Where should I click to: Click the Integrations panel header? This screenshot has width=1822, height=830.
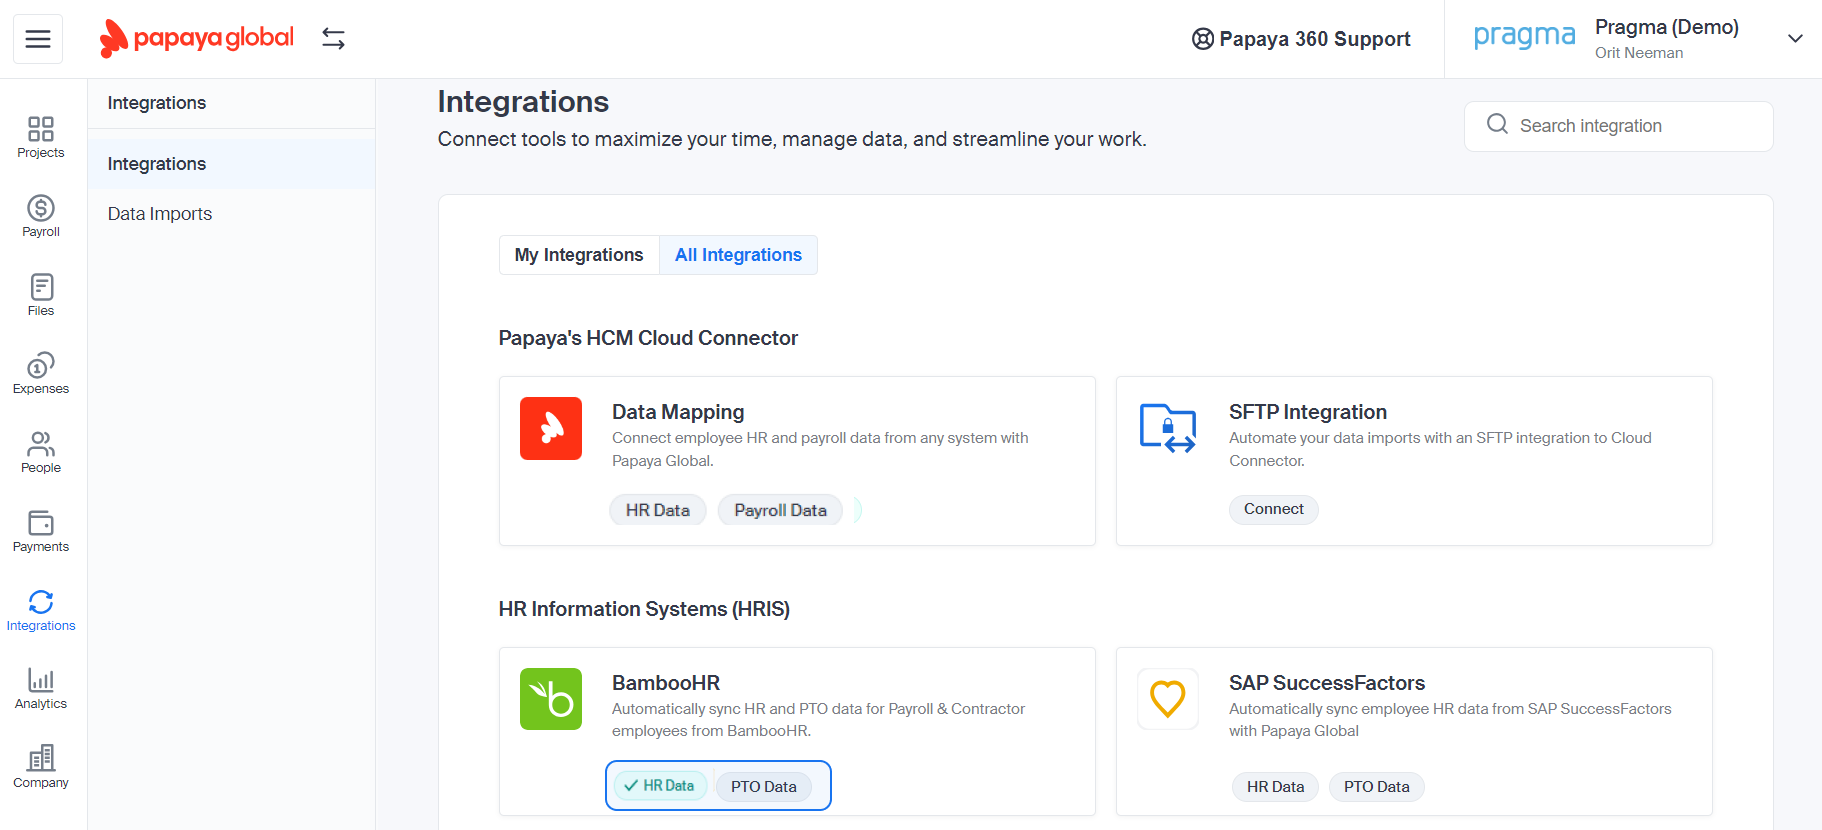click(157, 103)
